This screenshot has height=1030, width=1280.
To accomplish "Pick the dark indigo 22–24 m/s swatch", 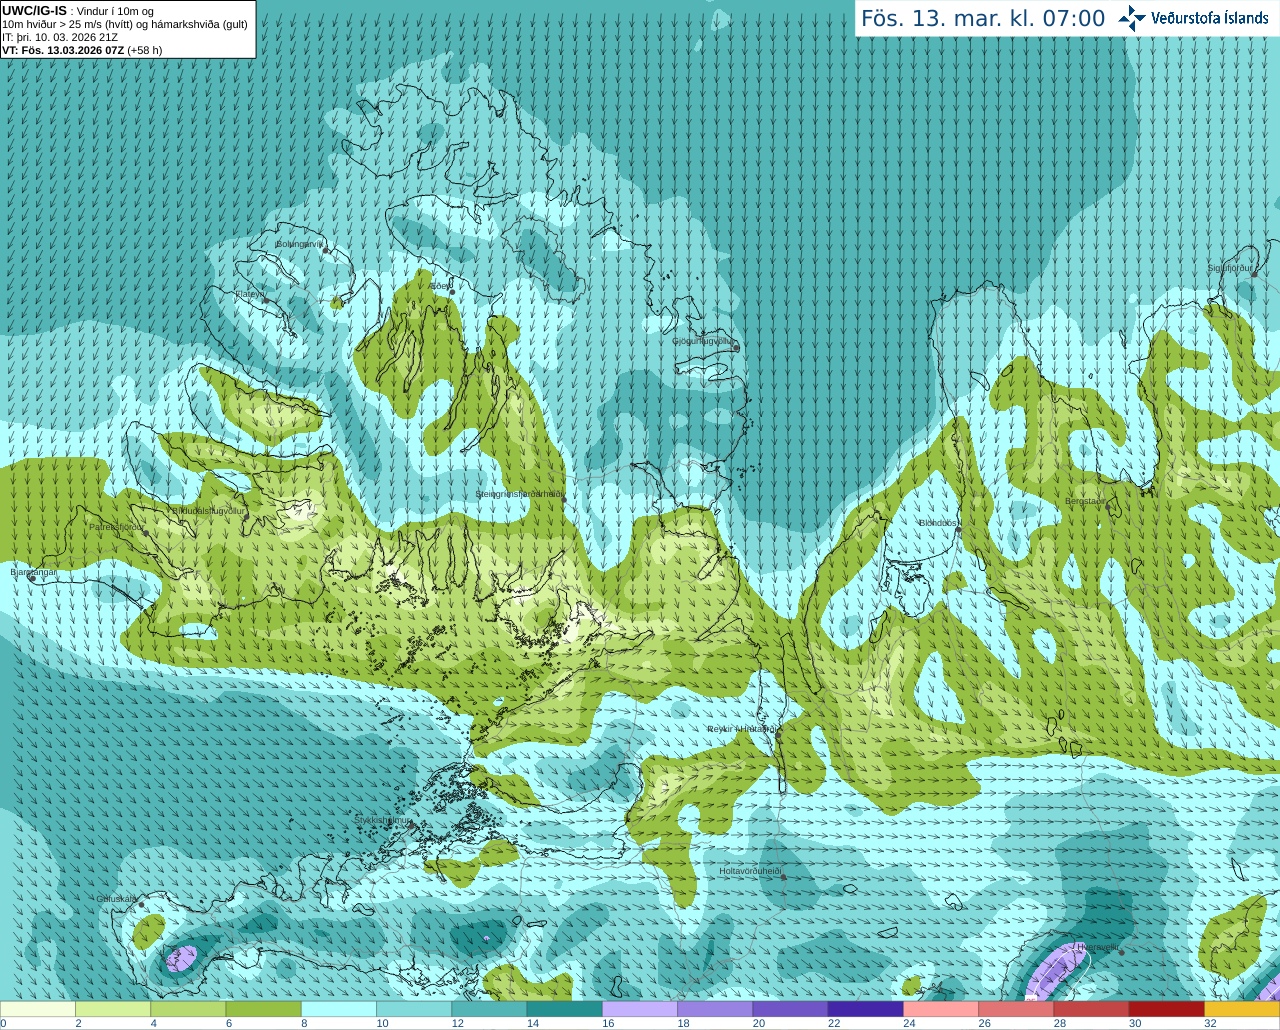I will [866, 1009].
